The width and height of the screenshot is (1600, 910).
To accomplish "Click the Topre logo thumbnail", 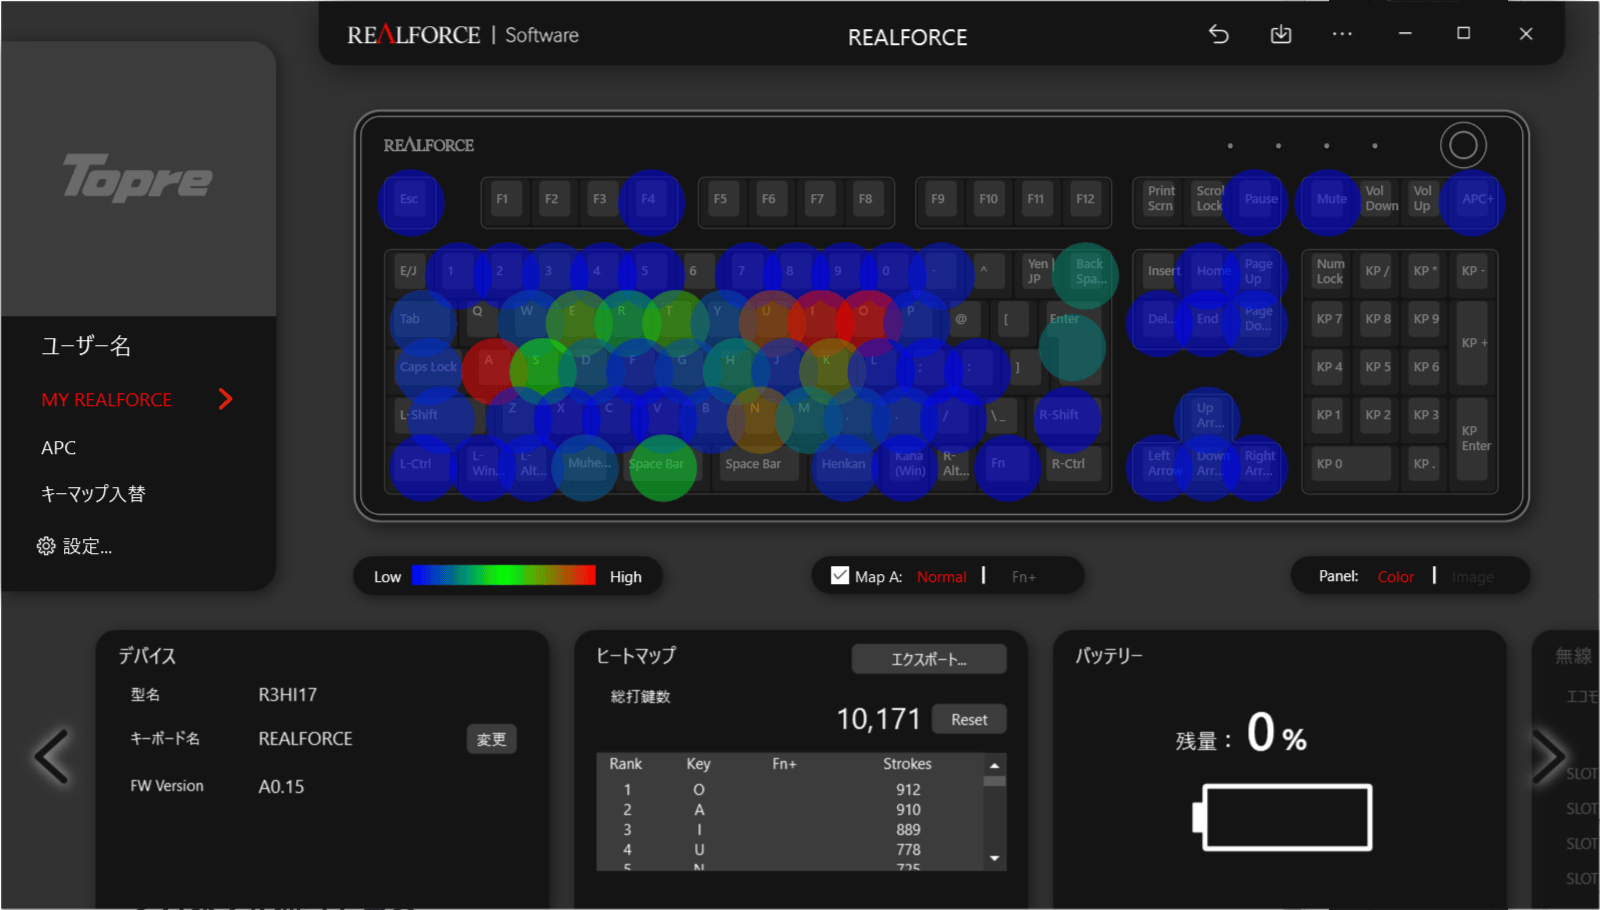I will (x=138, y=179).
